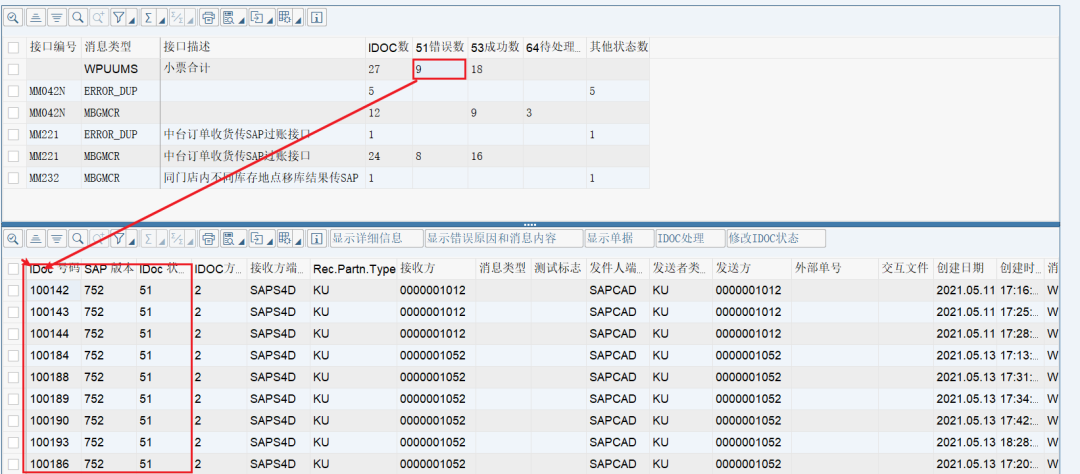Tick the checkbox for IDoc 100193
Screen dimensions: 1080x474
(14, 442)
